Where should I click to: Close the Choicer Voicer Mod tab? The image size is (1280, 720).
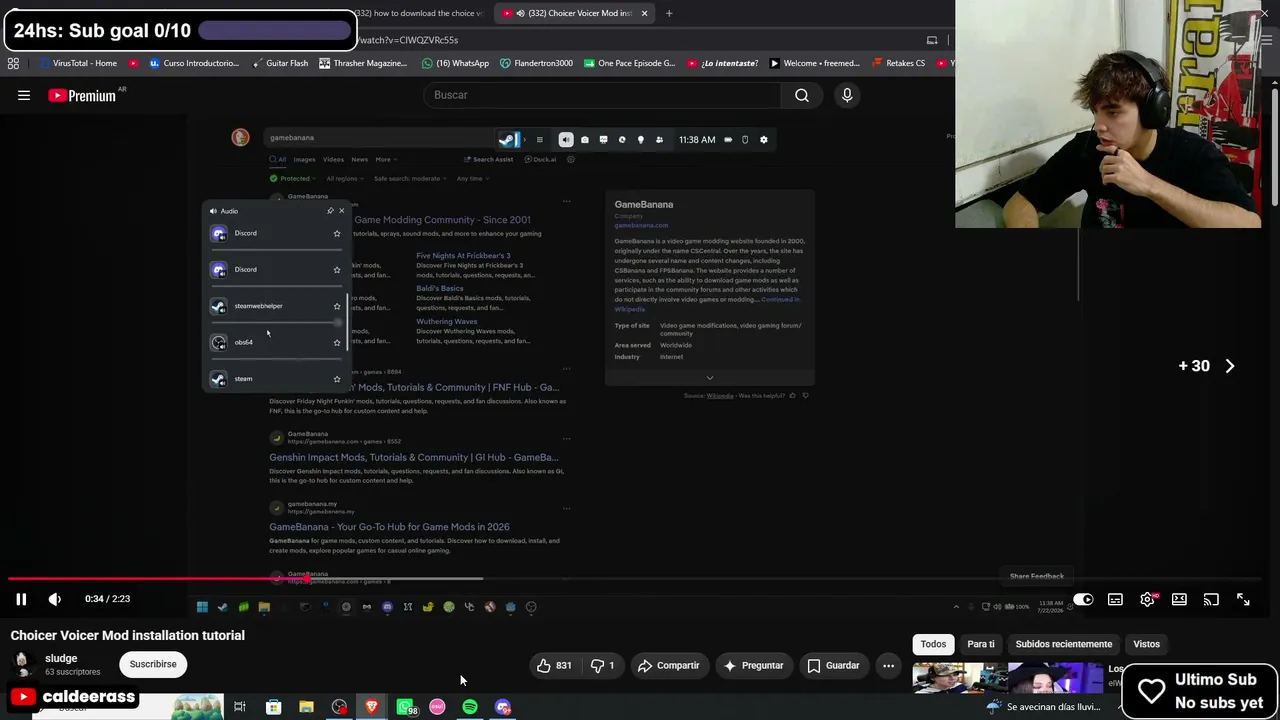[x=644, y=13]
